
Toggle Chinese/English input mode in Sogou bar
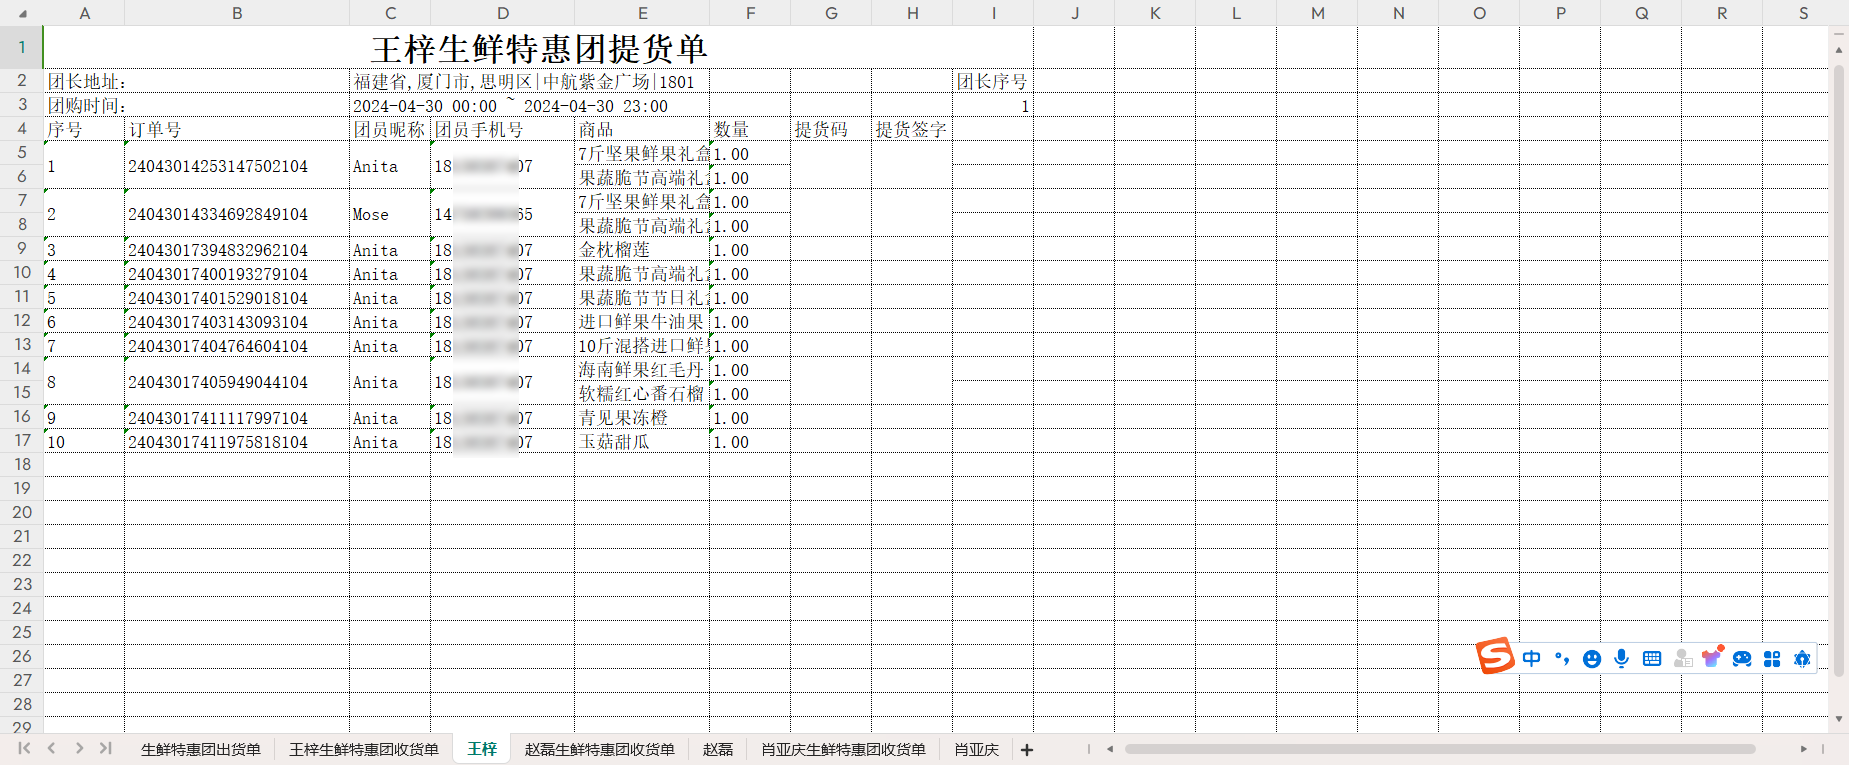click(x=1531, y=658)
